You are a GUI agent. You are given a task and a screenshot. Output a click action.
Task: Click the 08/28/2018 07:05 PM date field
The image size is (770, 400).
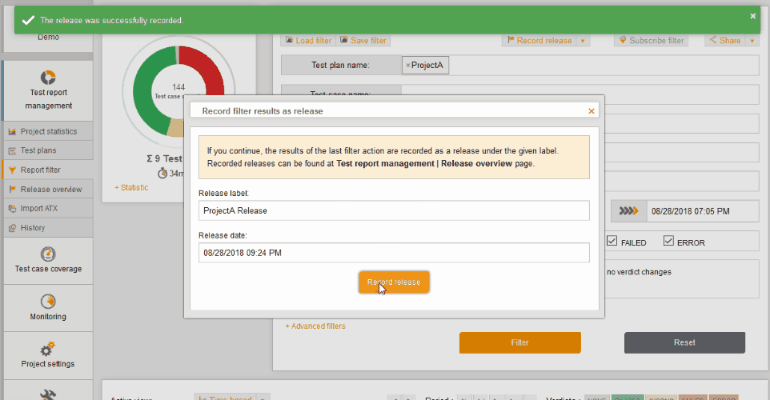[703, 211]
